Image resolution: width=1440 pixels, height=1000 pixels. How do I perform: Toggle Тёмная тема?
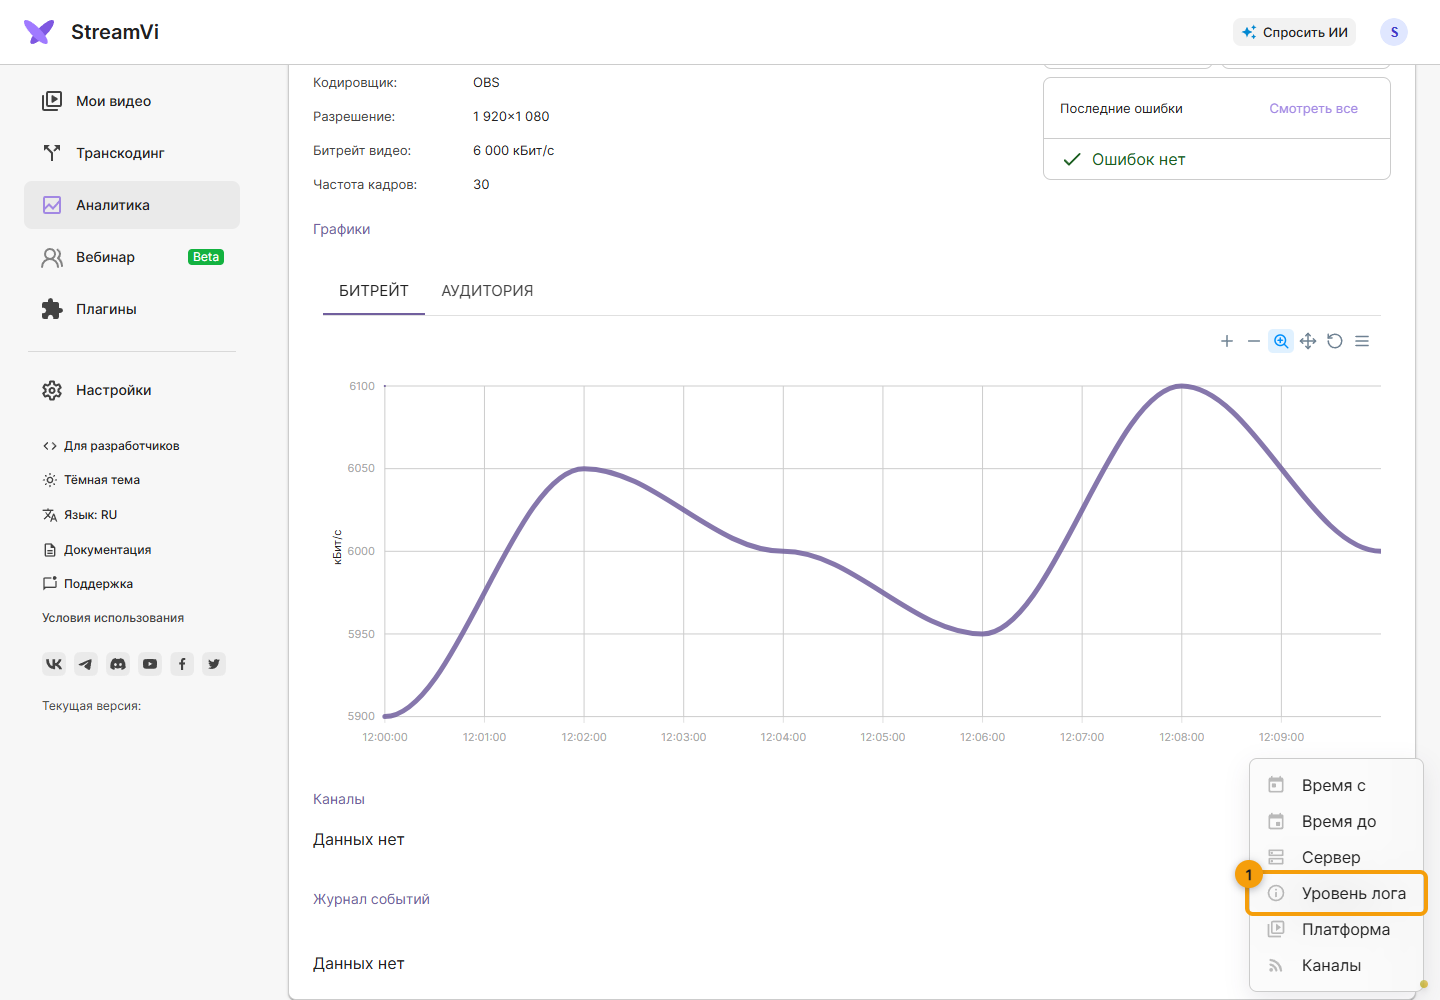[92, 480]
